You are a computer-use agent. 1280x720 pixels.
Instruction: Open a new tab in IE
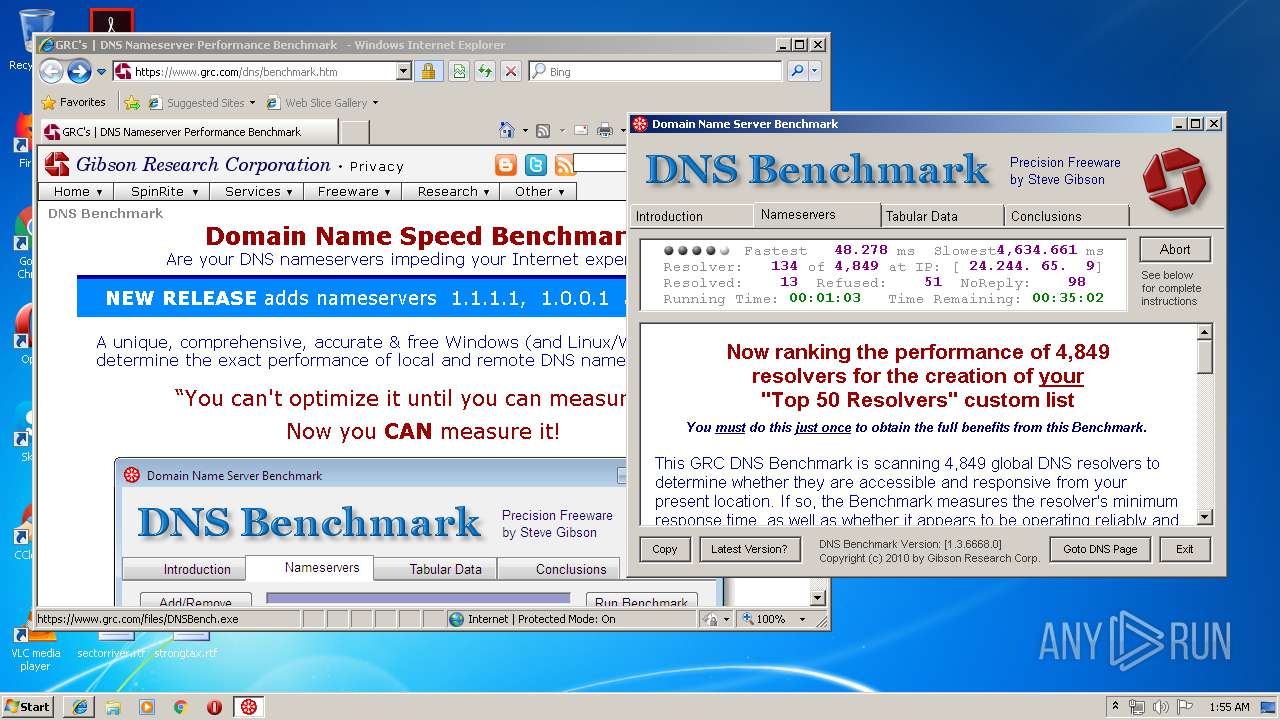[354, 132]
